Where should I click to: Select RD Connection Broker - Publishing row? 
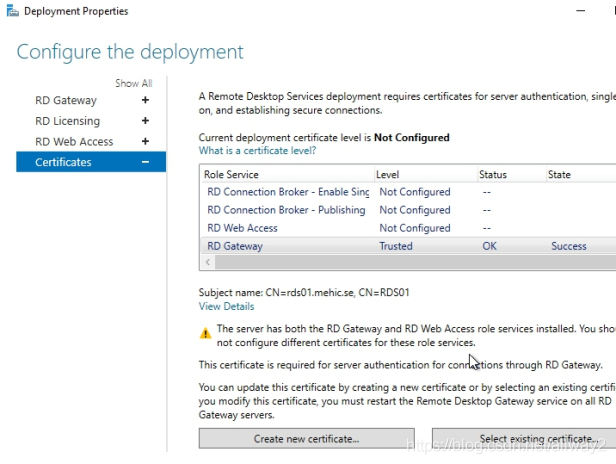tap(286, 210)
